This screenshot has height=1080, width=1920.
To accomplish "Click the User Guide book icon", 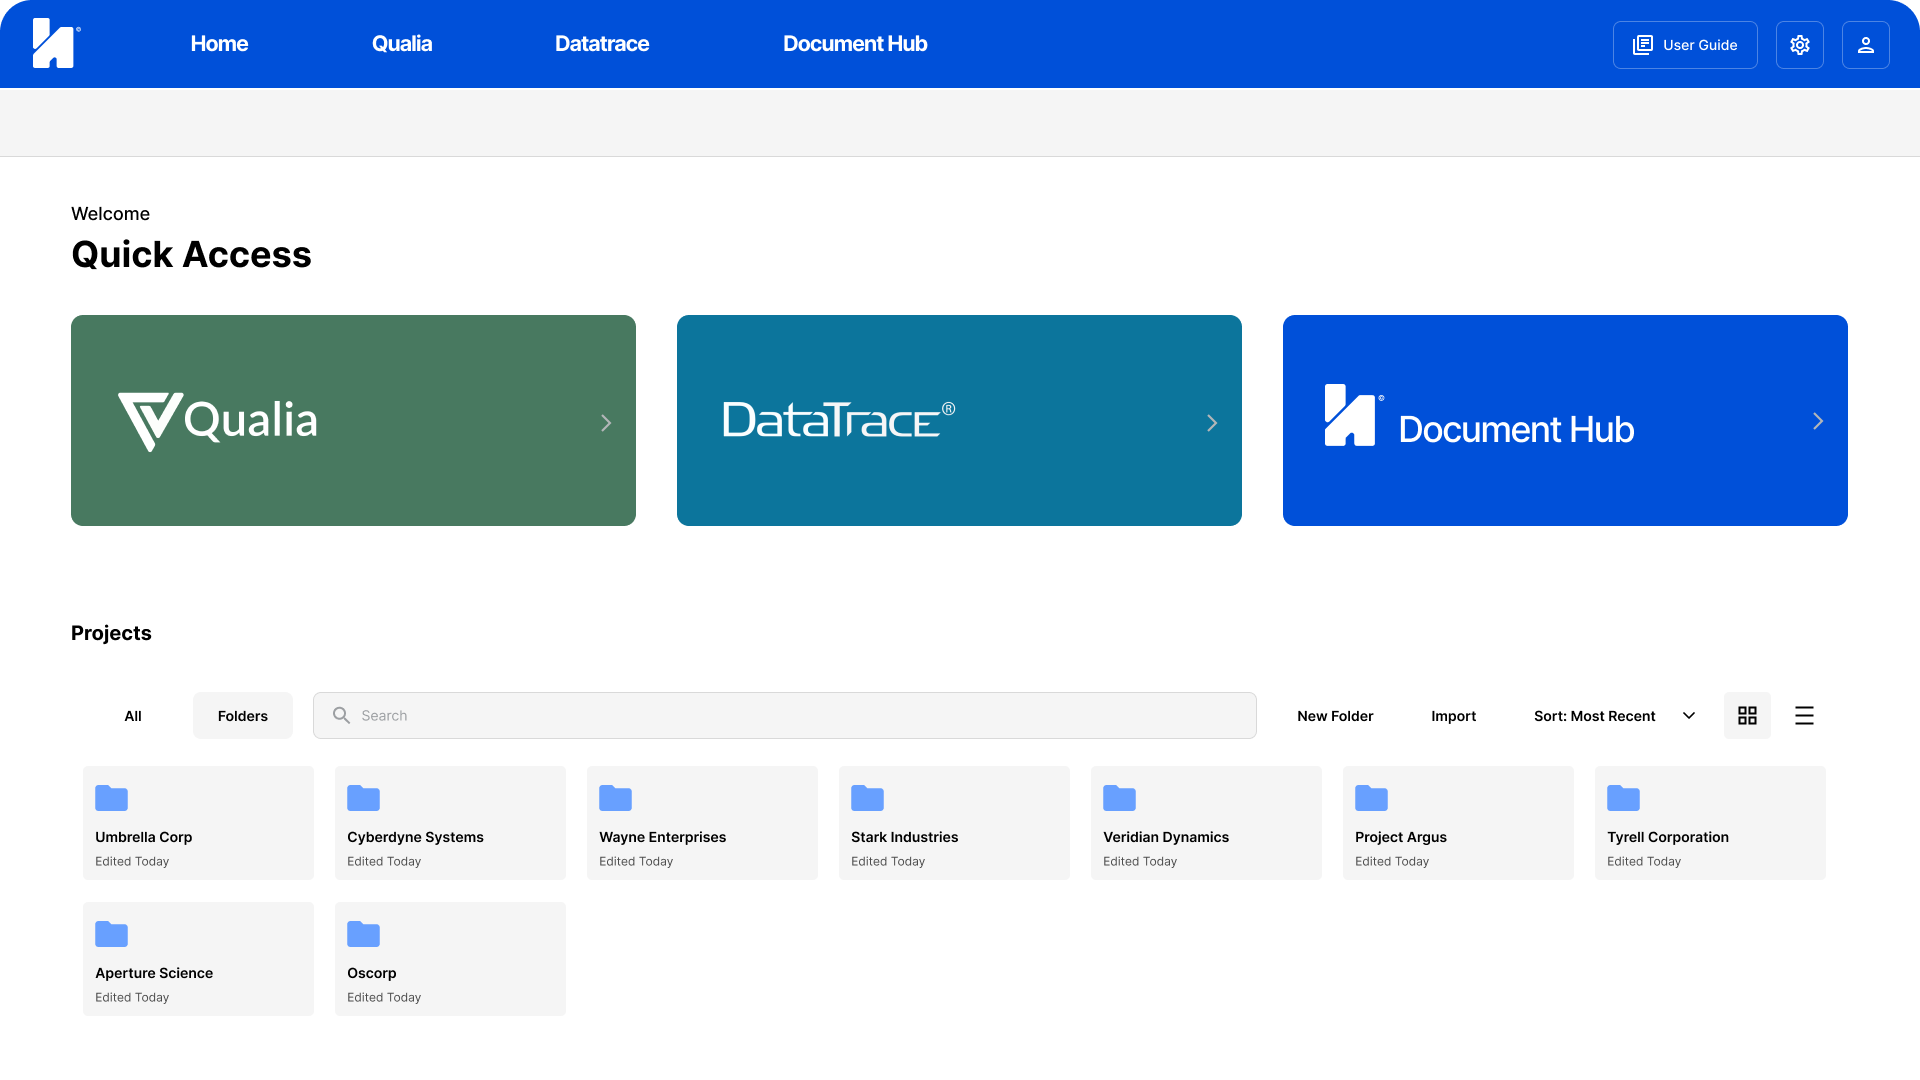I will pyautogui.click(x=1643, y=45).
